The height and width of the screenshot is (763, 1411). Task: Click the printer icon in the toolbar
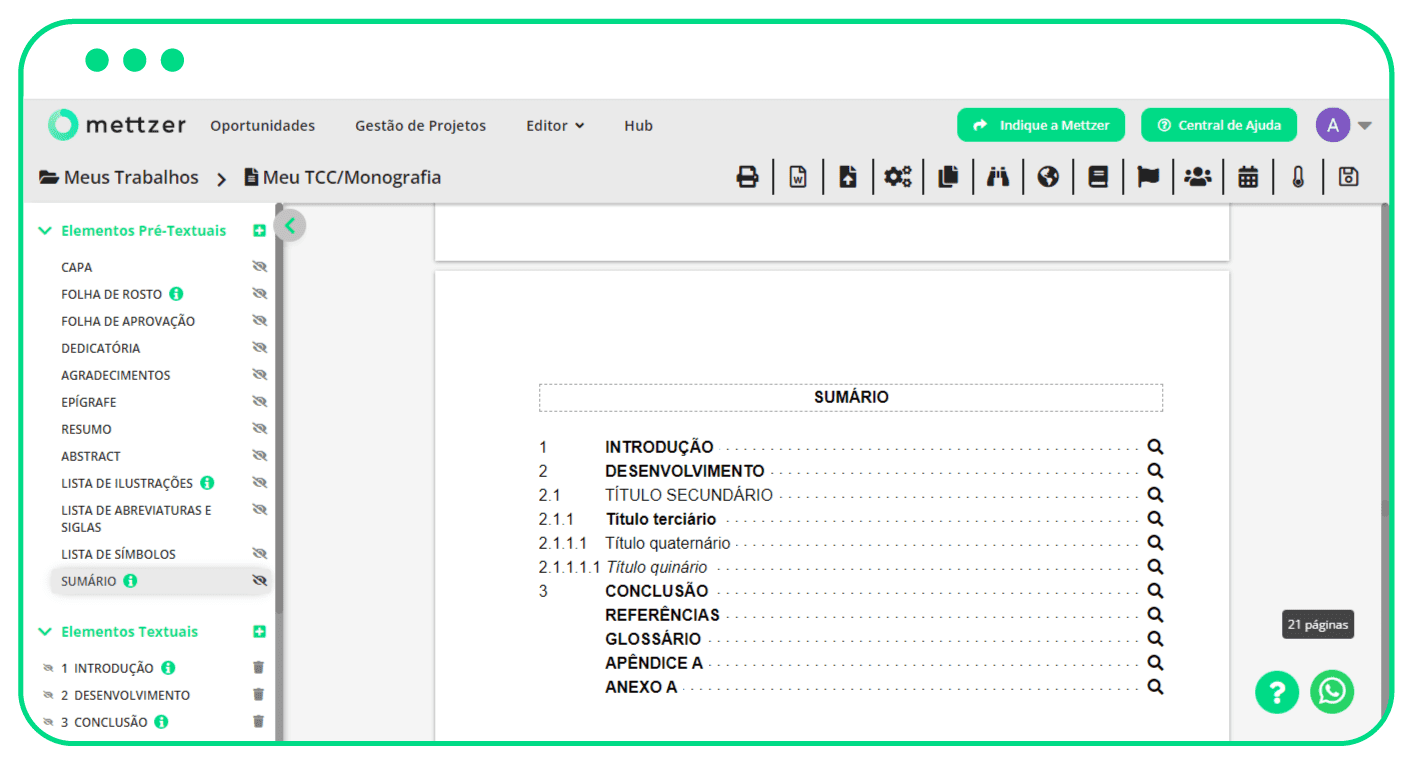click(747, 177)
